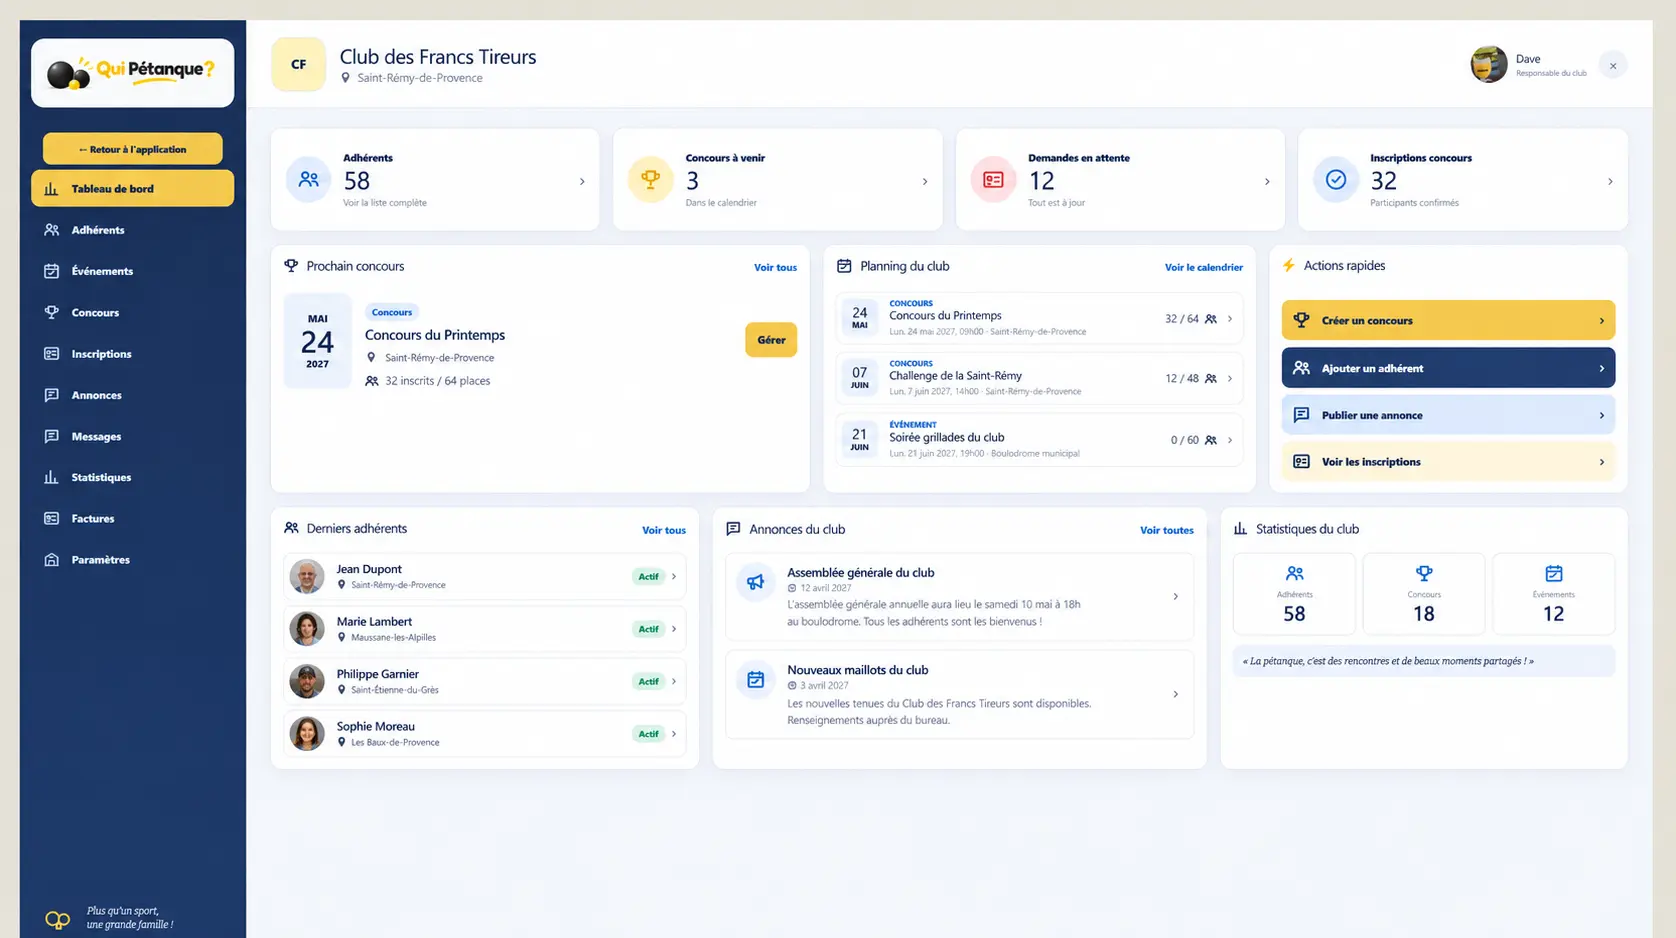This screenshot has width=1676, height=938.
Task: Open Dave's profile avatar
Action: click(1489, 64)
